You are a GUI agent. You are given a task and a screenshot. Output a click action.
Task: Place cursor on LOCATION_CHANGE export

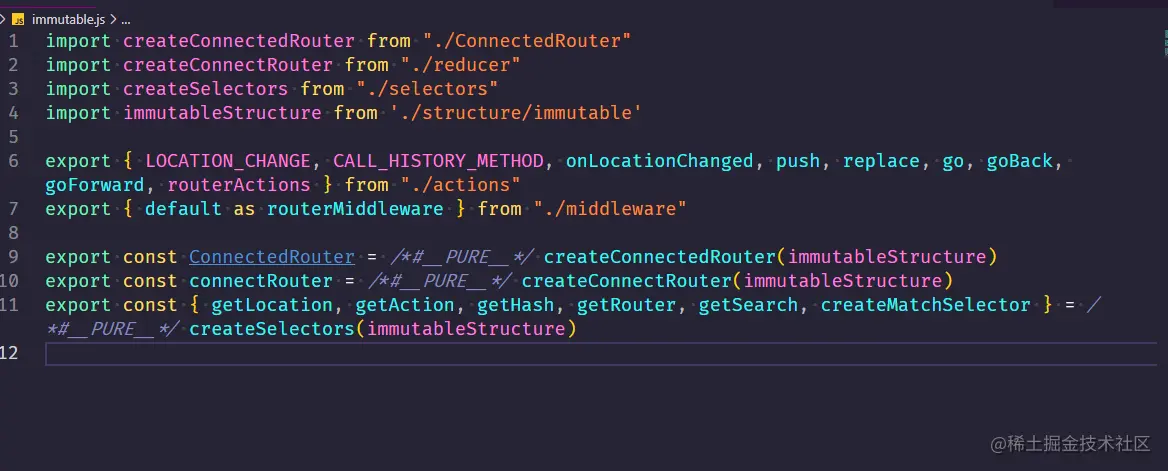pyautogui.click(x=228, y=161)
